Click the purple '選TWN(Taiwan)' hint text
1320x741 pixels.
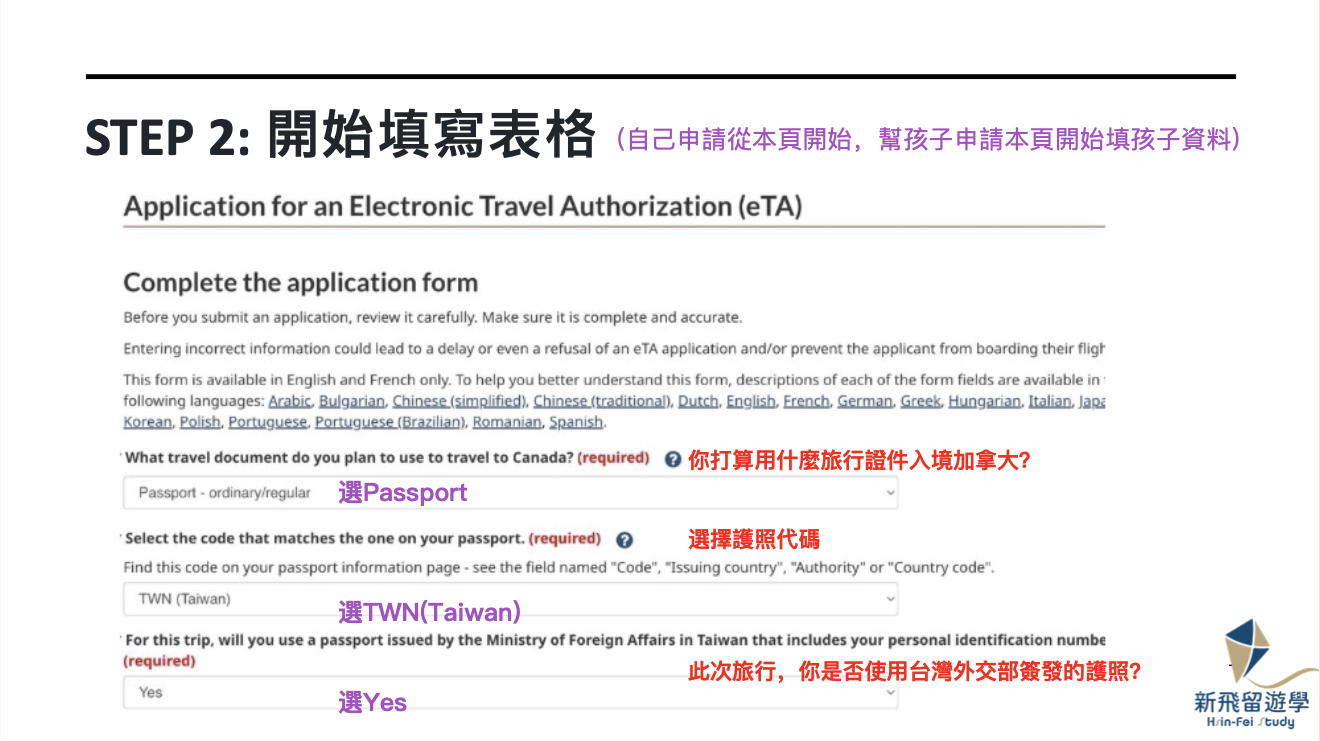[430, 612]
